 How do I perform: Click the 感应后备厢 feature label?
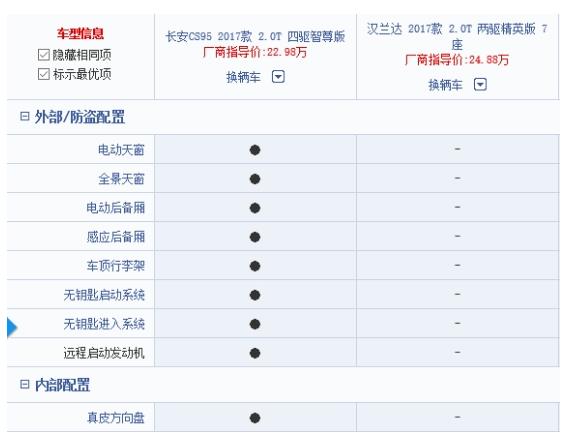coord(116,237)
